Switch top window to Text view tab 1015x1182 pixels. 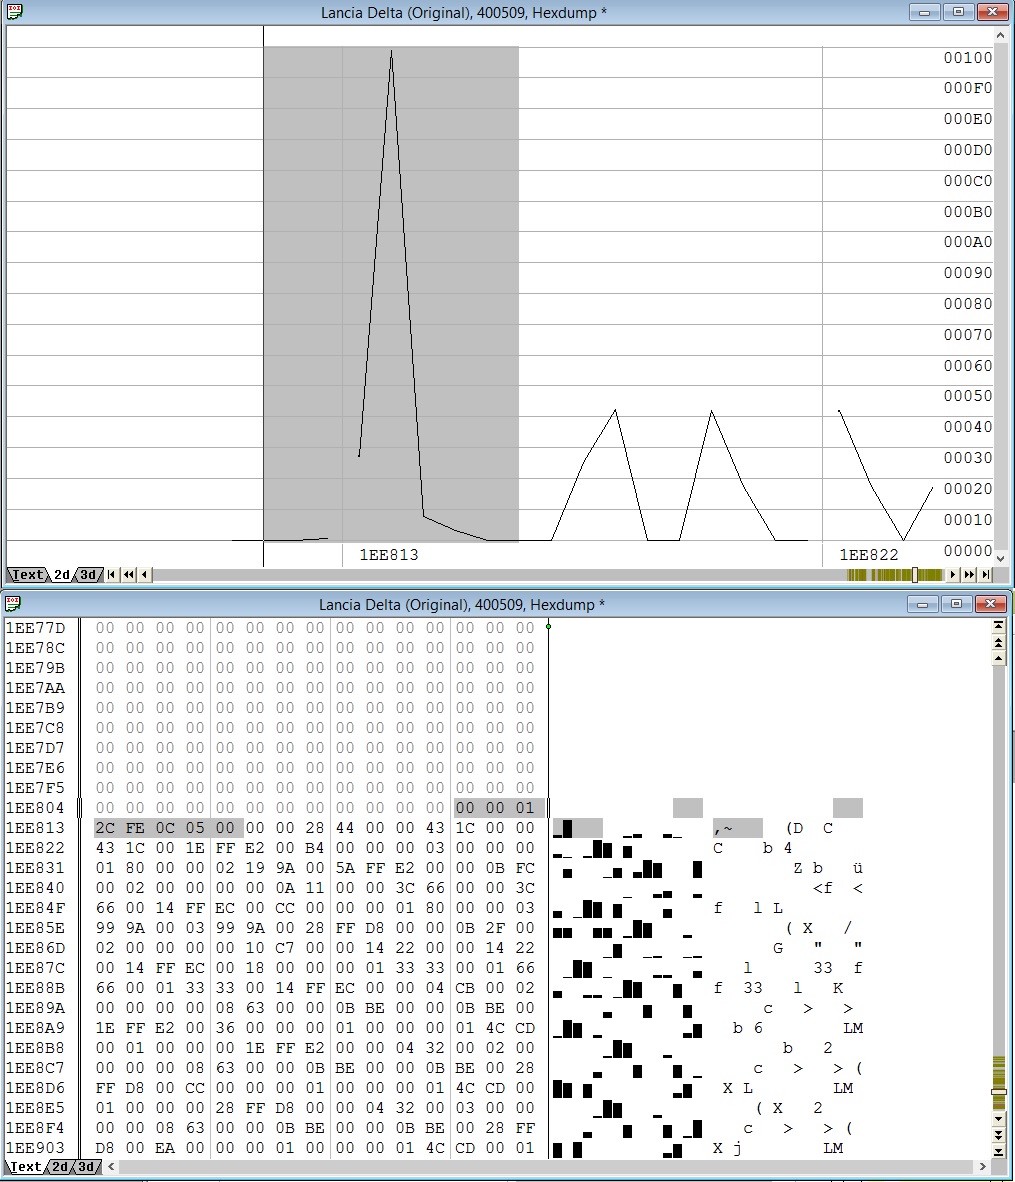27,574
